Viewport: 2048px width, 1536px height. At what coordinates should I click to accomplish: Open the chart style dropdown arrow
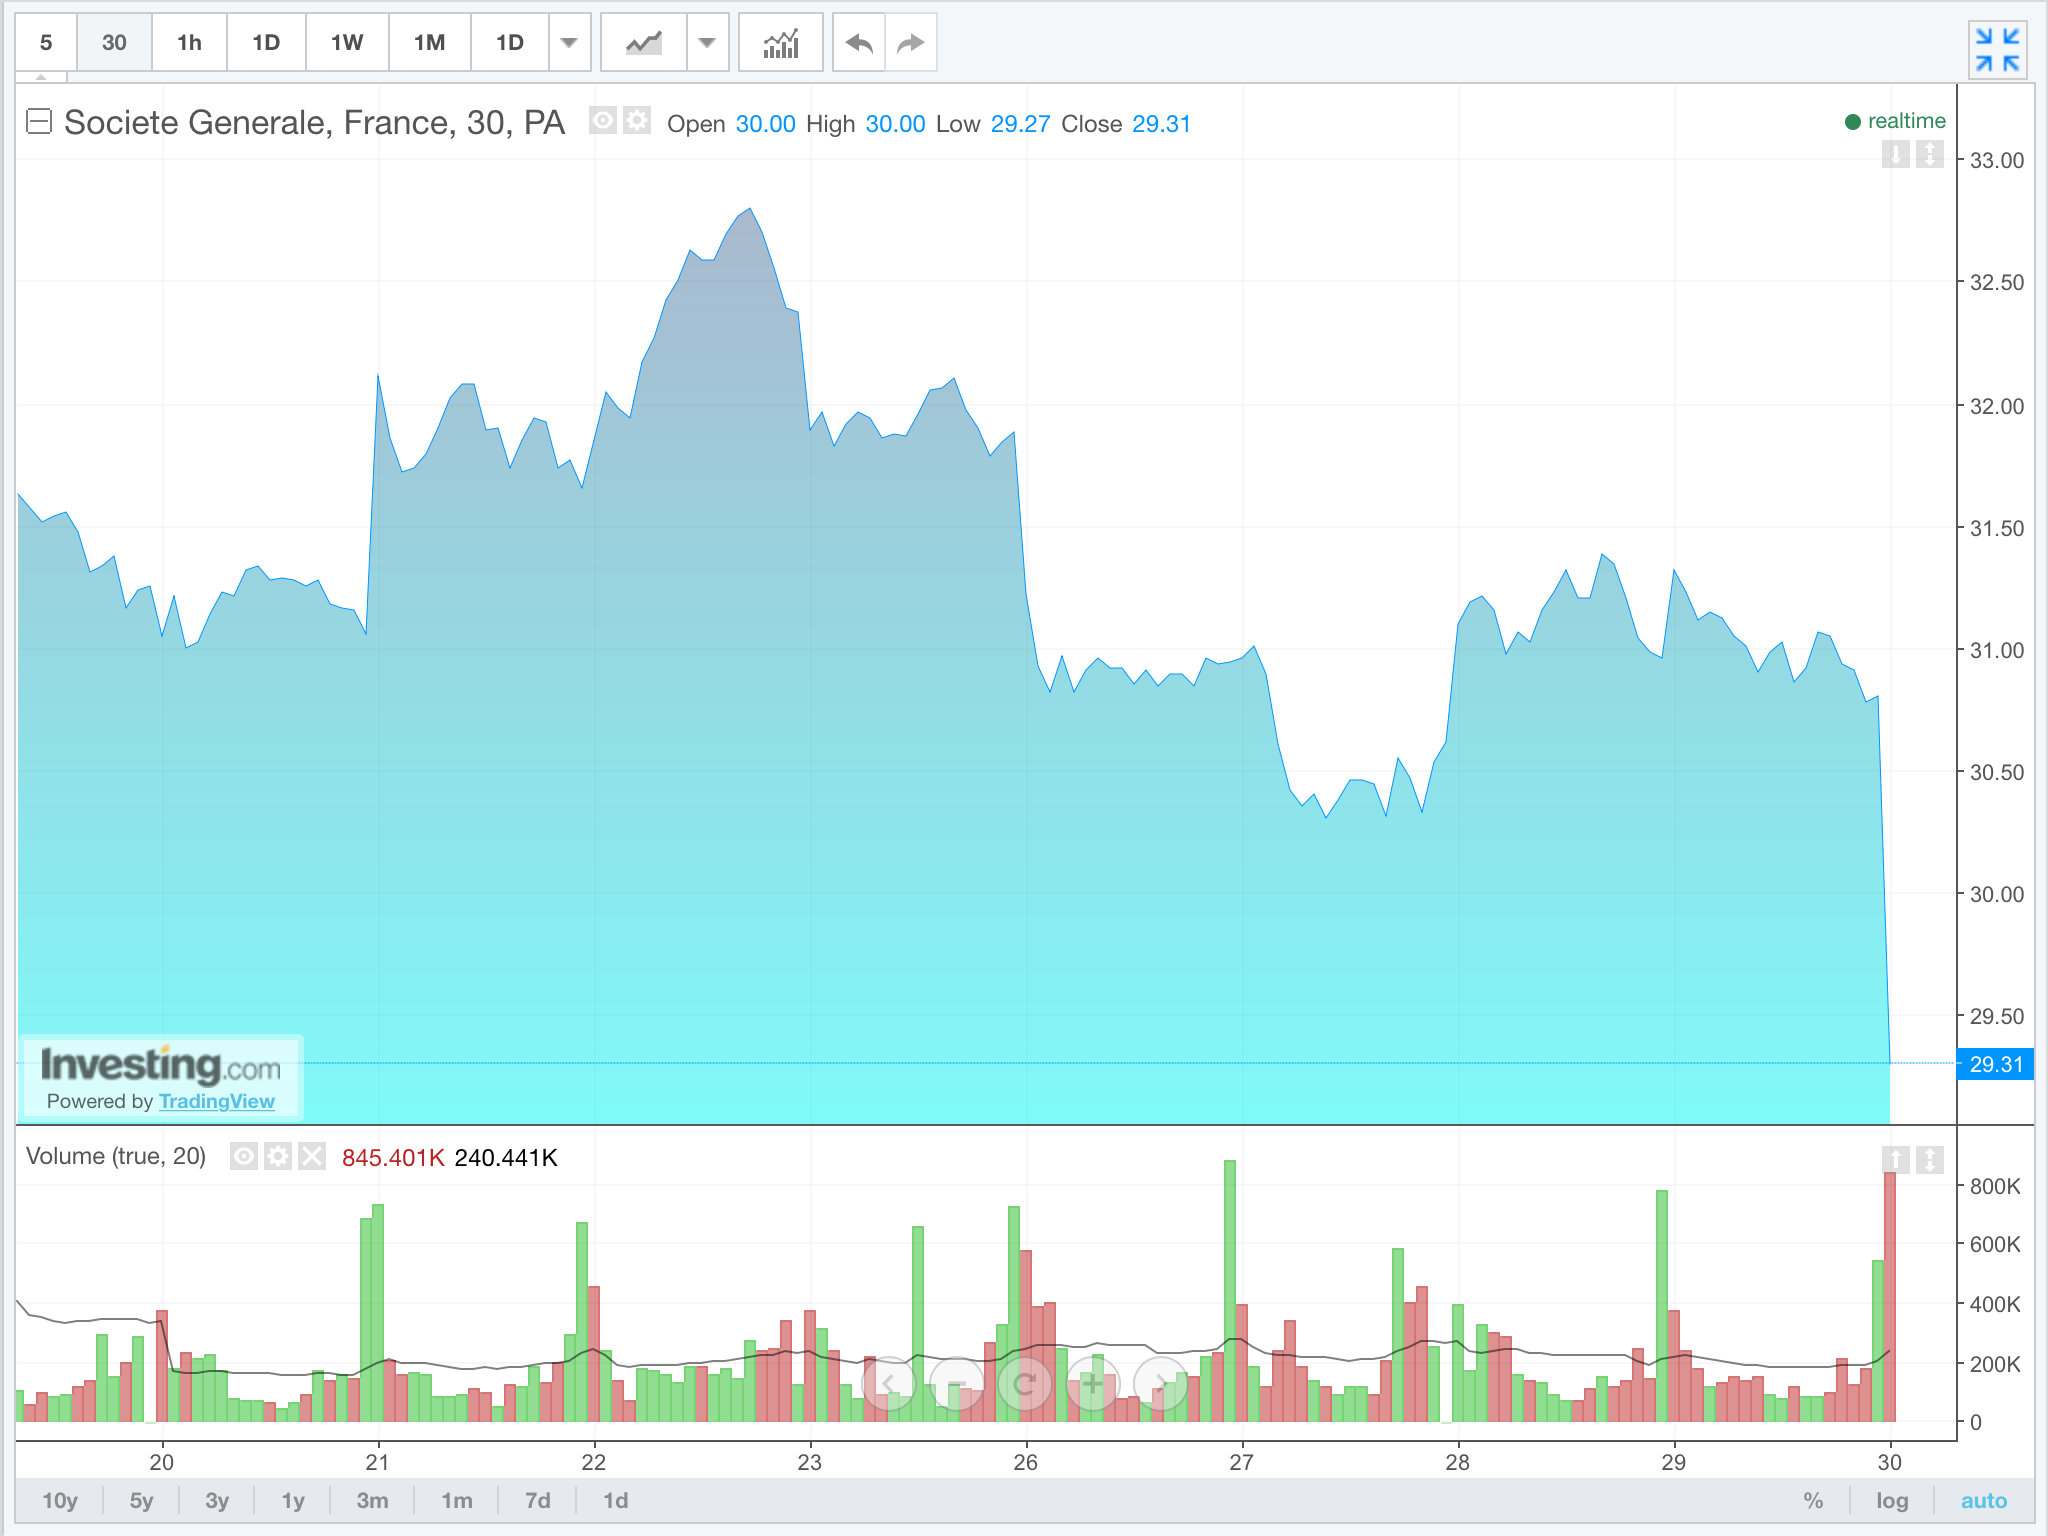tap(707, 43)
